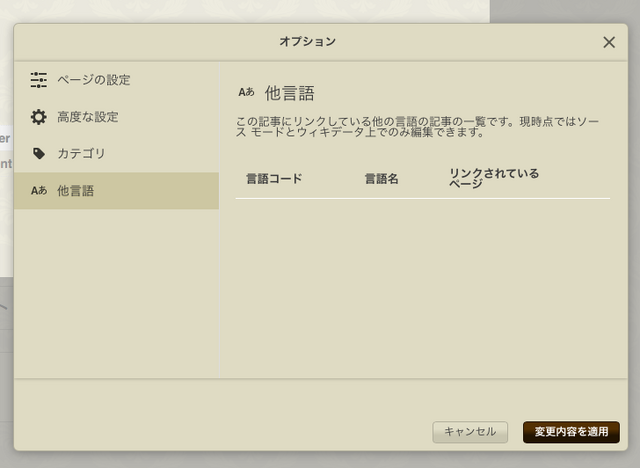Screen dimensions: 640x468
Task: Click the advanced settings gear icon
Action: pyautogui.click(x=39, y=117)
